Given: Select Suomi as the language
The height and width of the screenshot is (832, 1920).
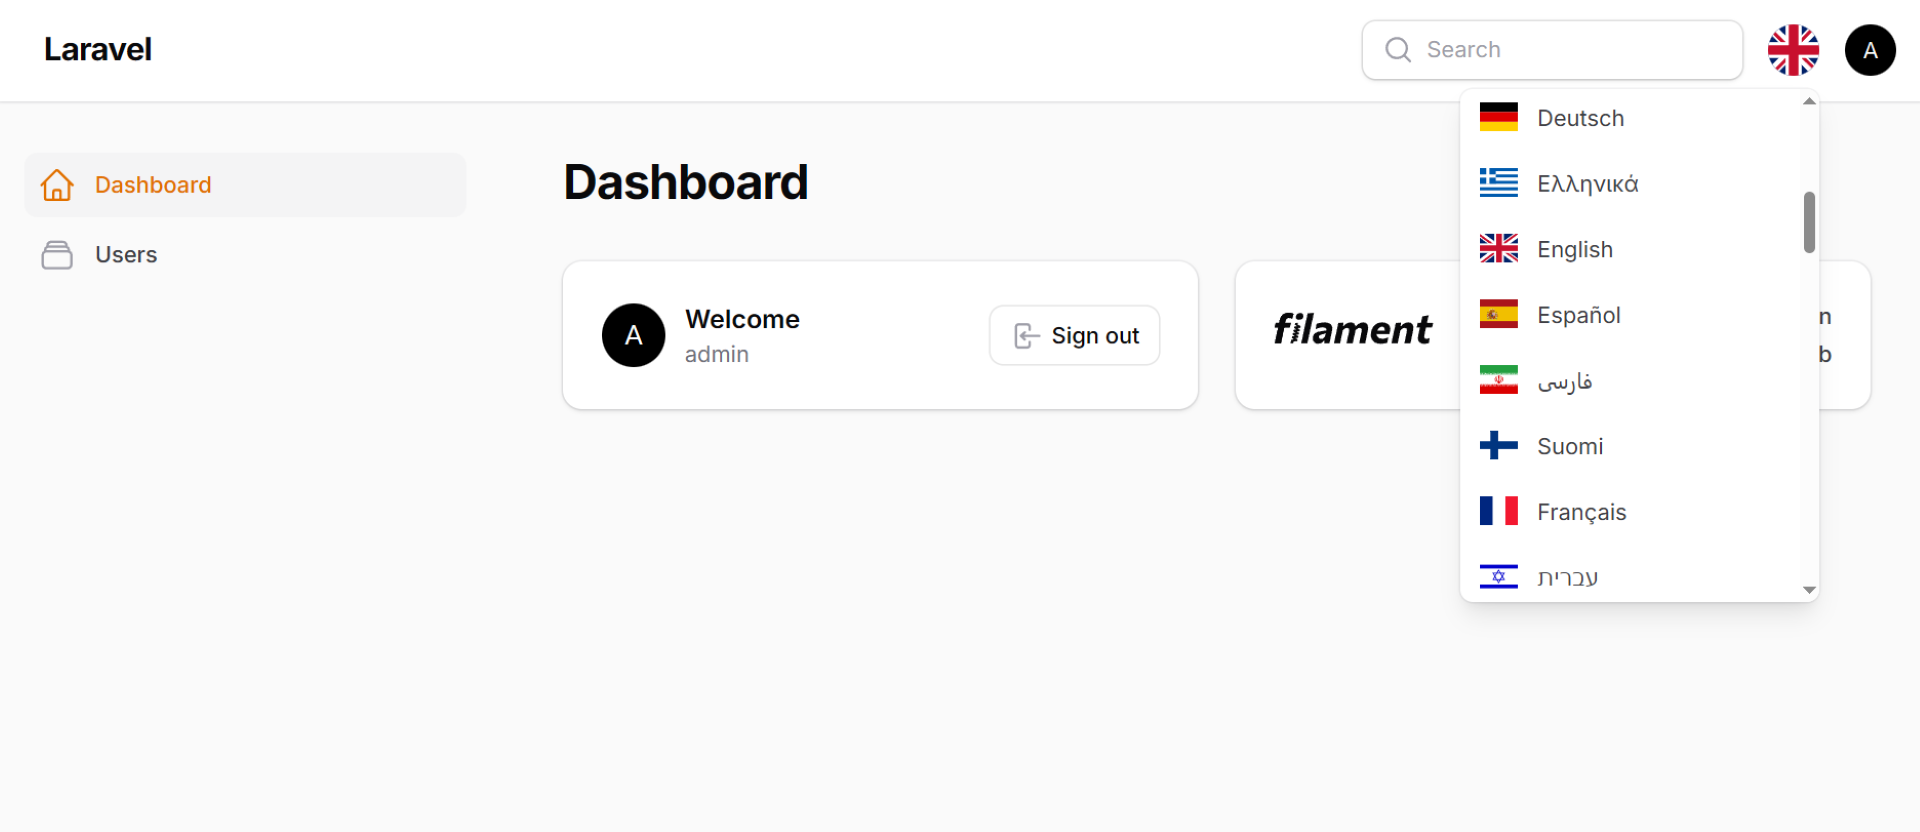Looking at the screenshot, I should [1570, 446].
